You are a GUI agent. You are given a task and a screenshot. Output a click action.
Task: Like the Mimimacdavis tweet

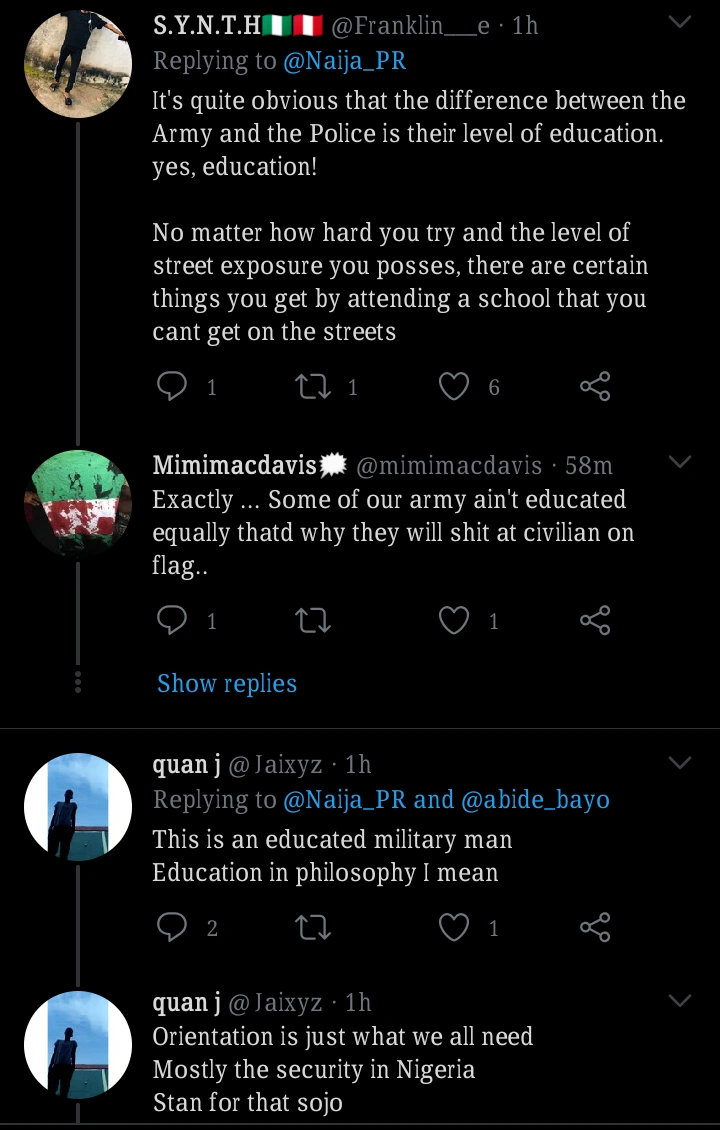[x=455, y=621]
